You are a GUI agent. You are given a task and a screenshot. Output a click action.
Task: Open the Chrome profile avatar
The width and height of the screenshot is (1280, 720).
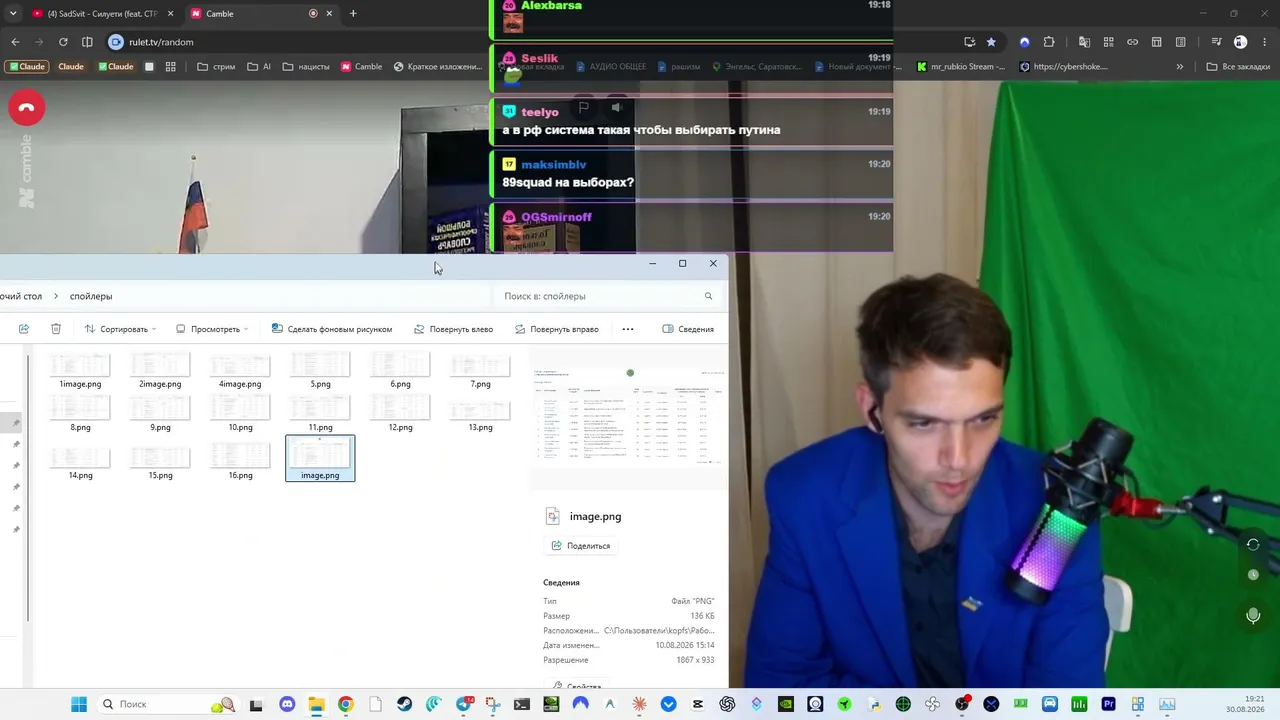coord(1241,42)
